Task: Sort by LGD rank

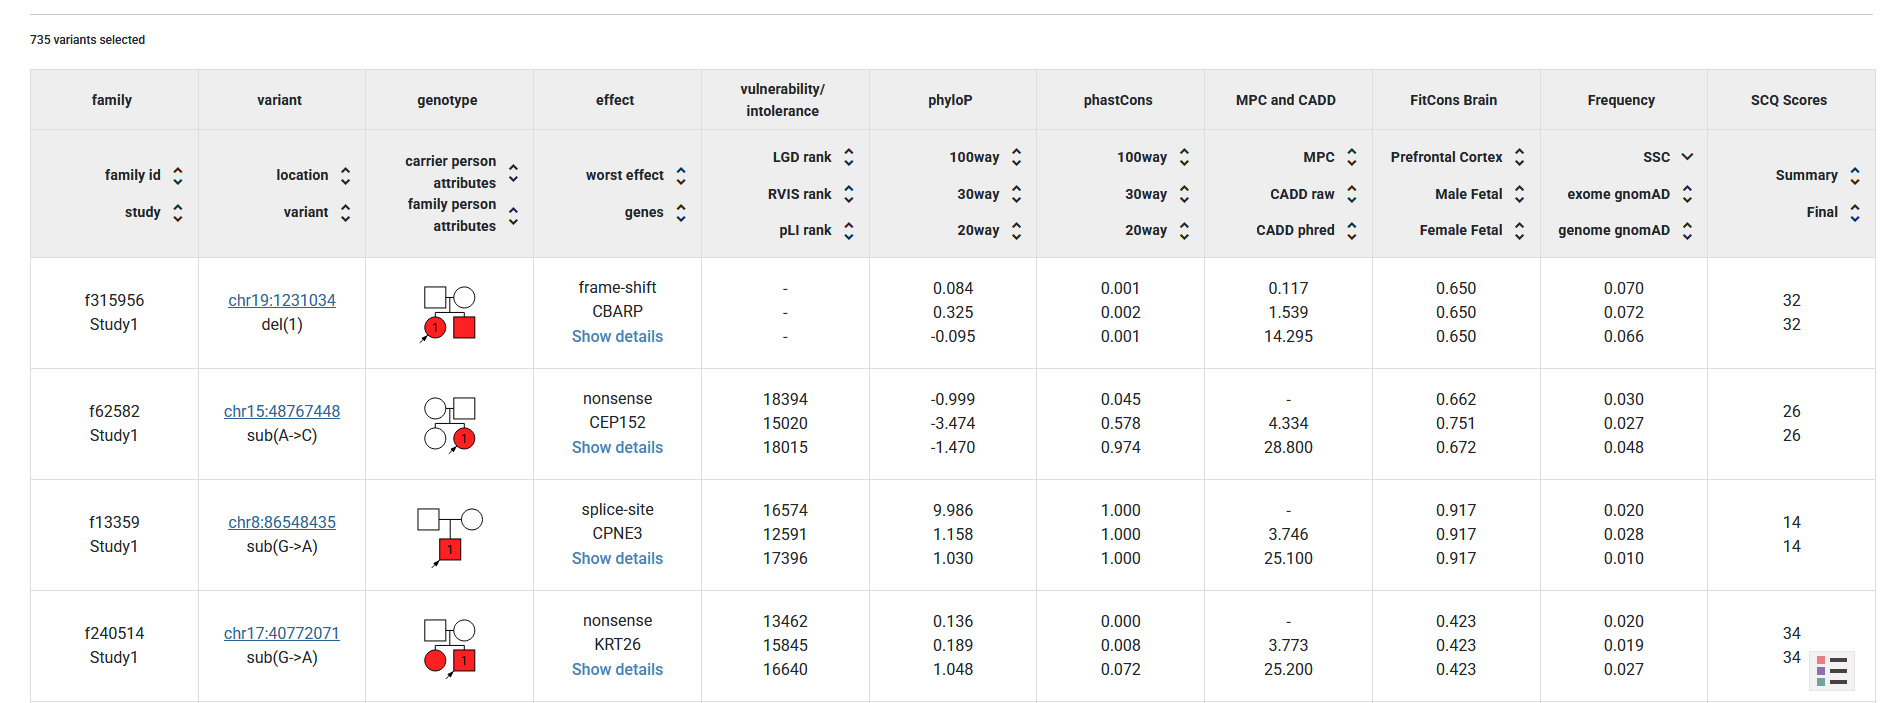Action: click(x=849, y=157)
